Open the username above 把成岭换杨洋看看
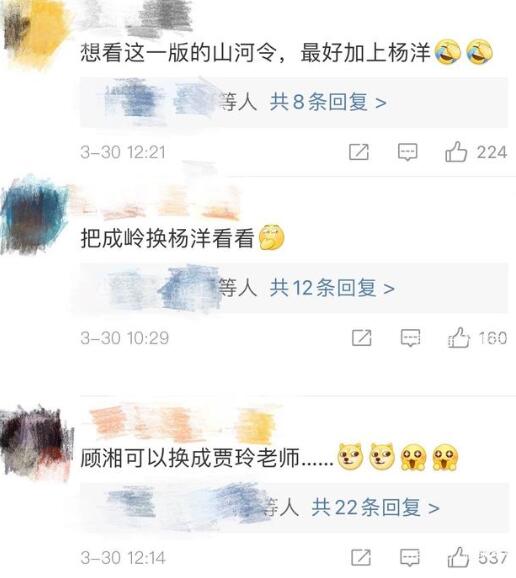Image resolution: width=516 pixels, height=578 pixels. (157, 201)
